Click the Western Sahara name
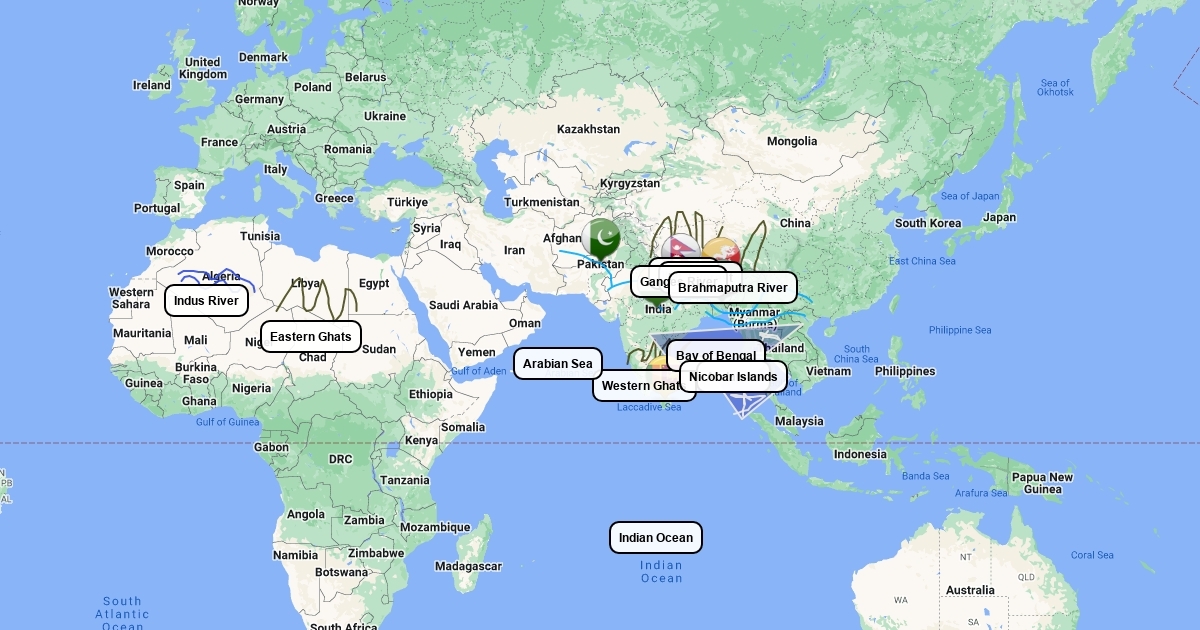This screenshot has width=1200, height=630. click(131, 298)
